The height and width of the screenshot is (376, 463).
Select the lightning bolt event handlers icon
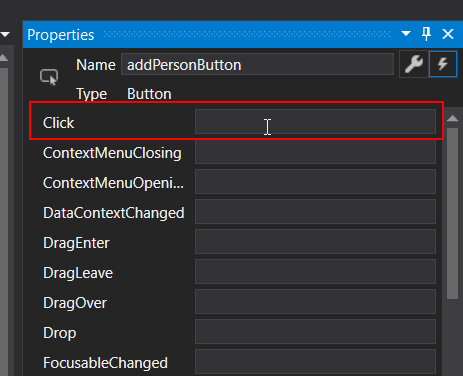click(443, 64)
